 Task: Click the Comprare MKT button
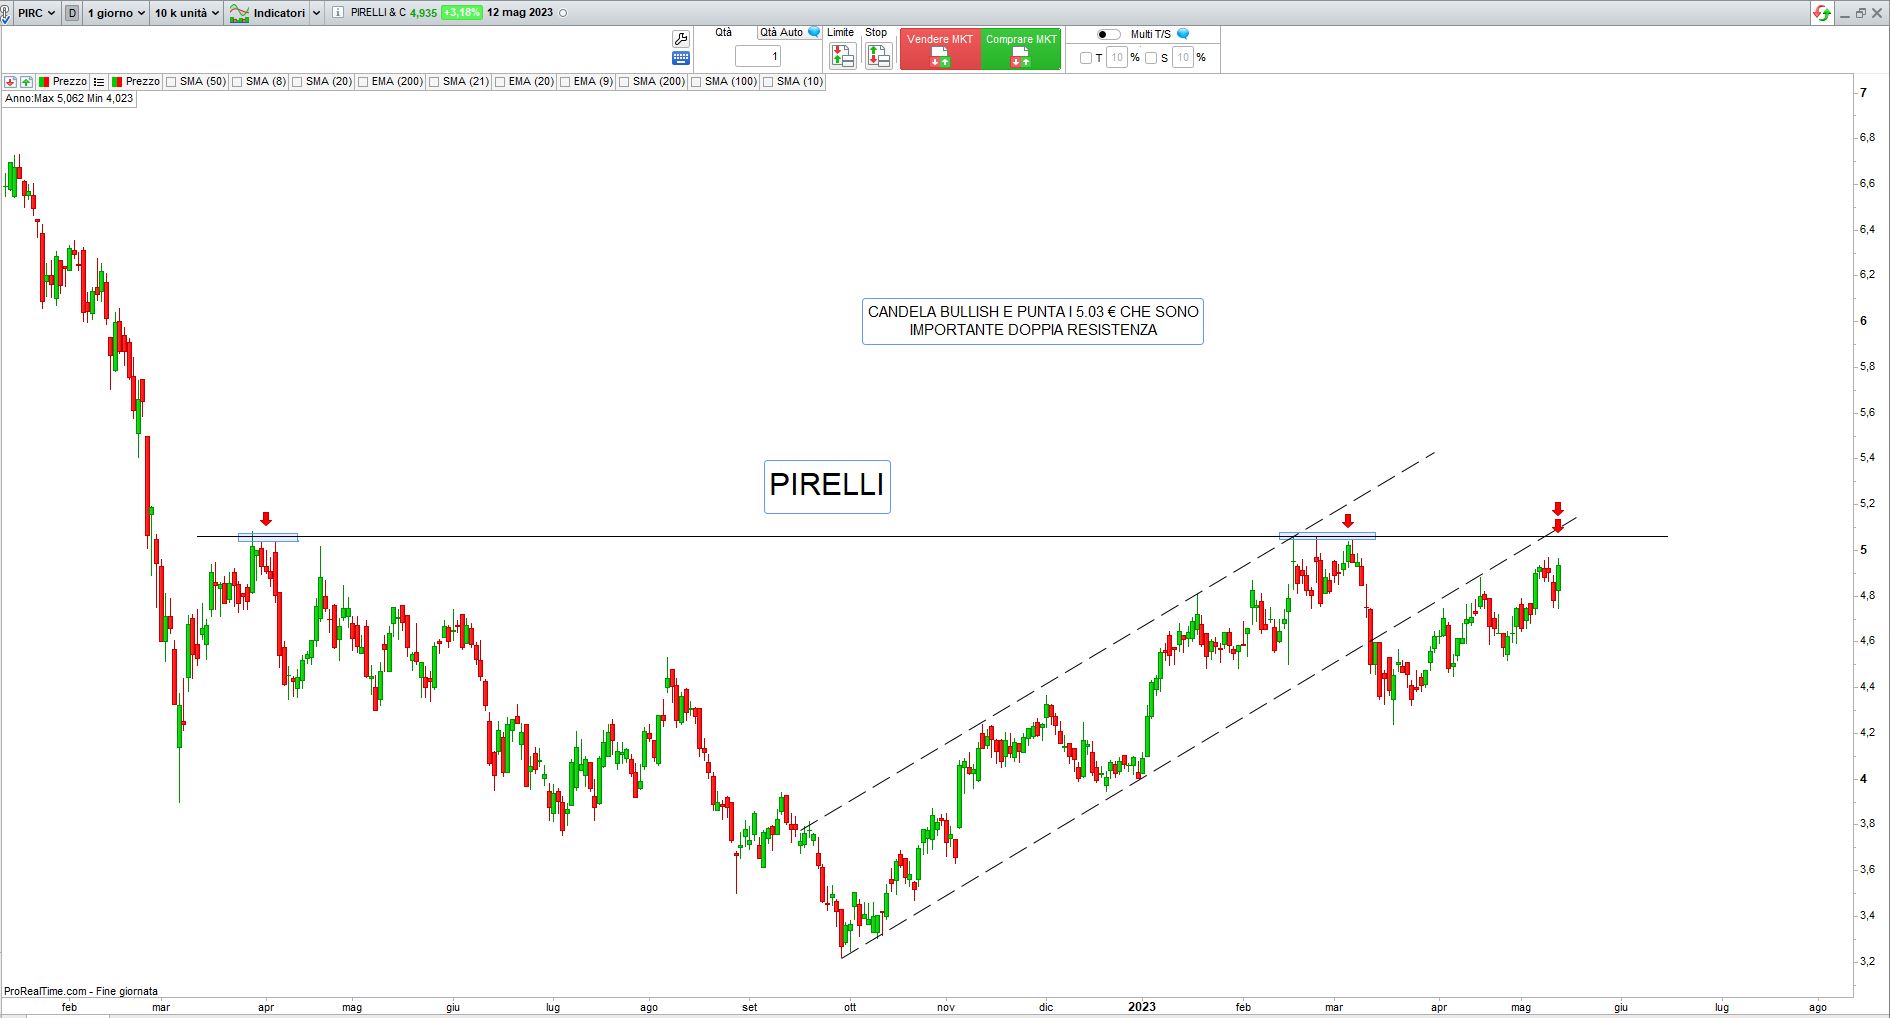click(1021, 49)
